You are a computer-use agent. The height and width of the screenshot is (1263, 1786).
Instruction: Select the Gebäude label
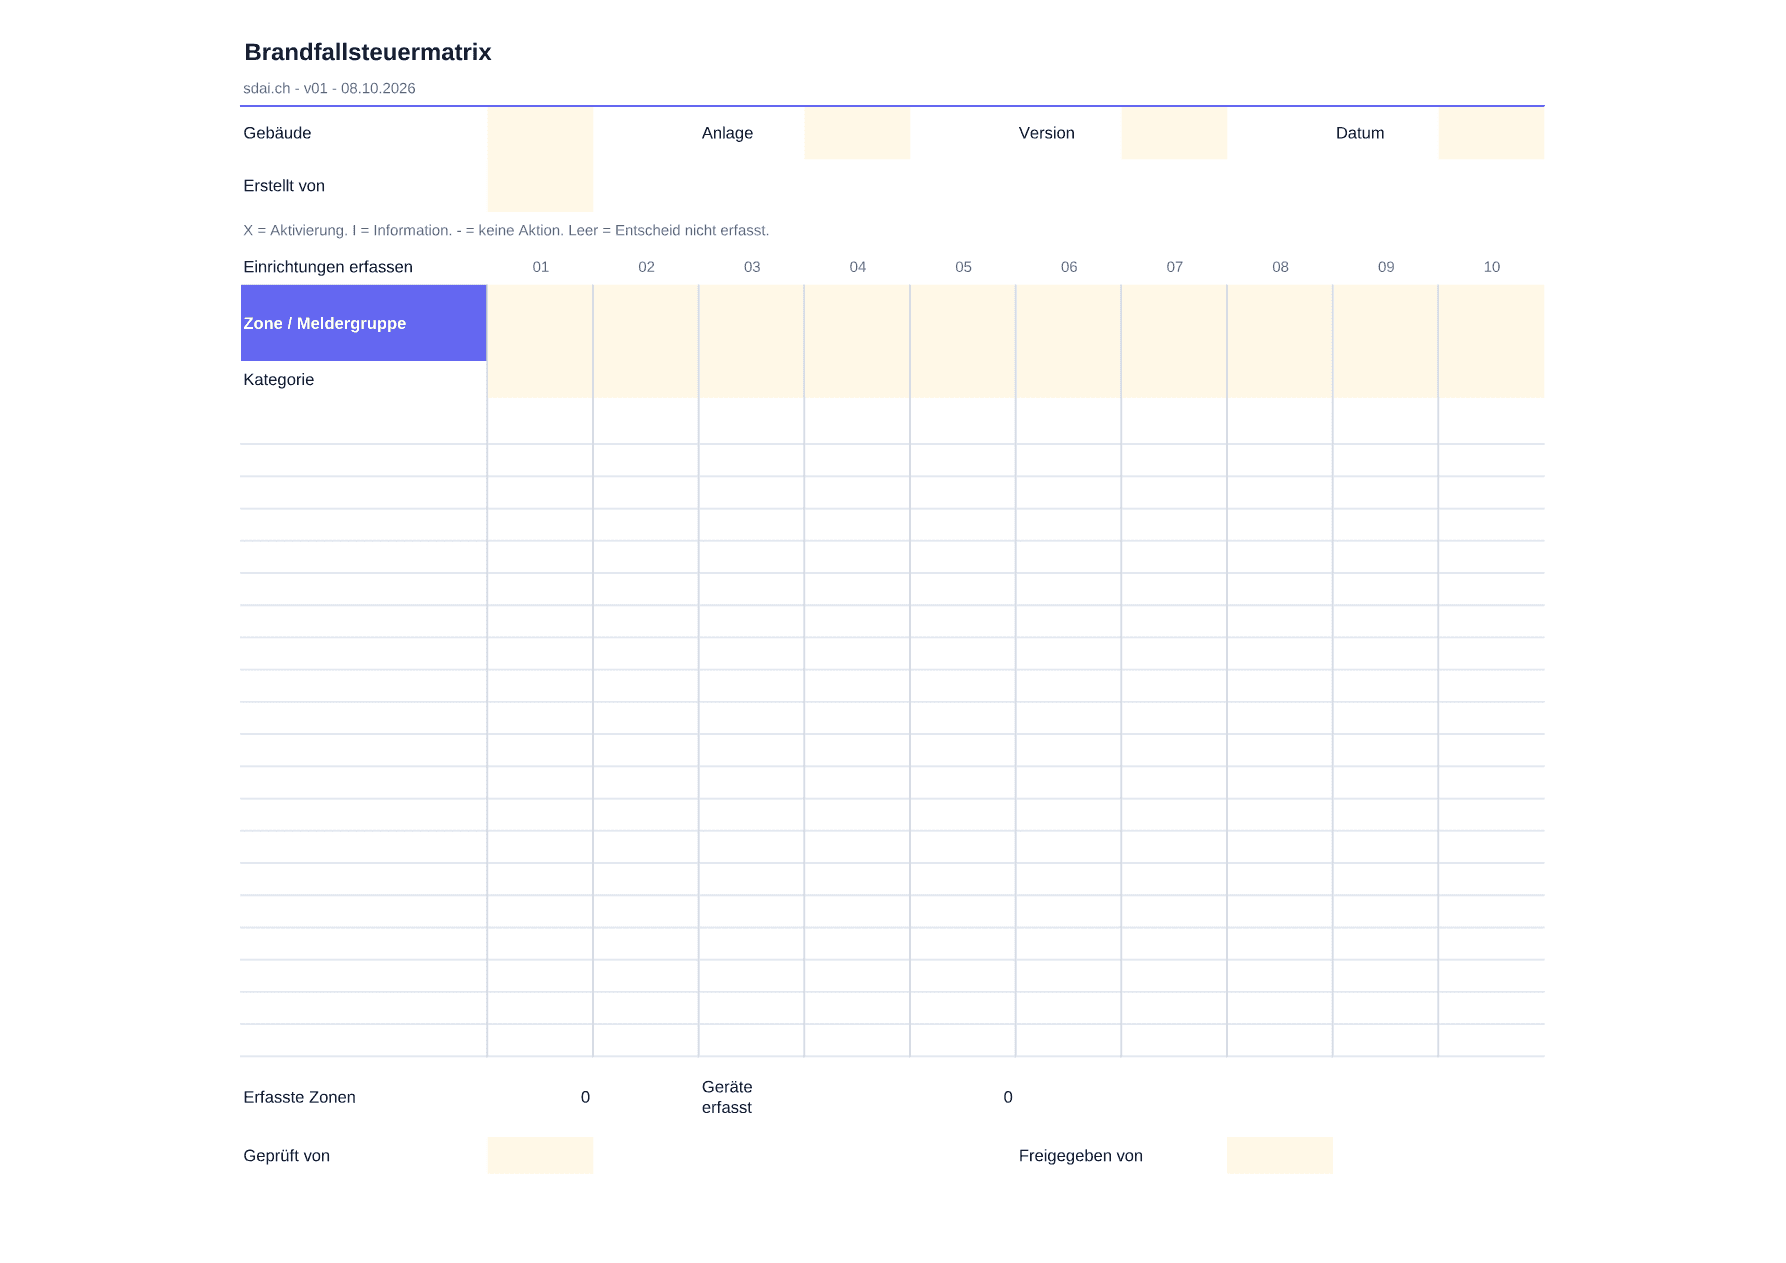277,133
